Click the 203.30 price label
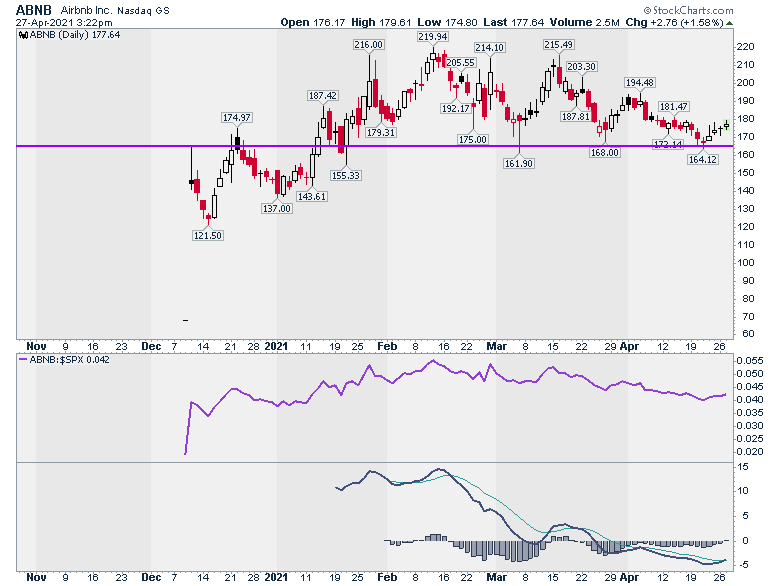 tap(582, 67)
